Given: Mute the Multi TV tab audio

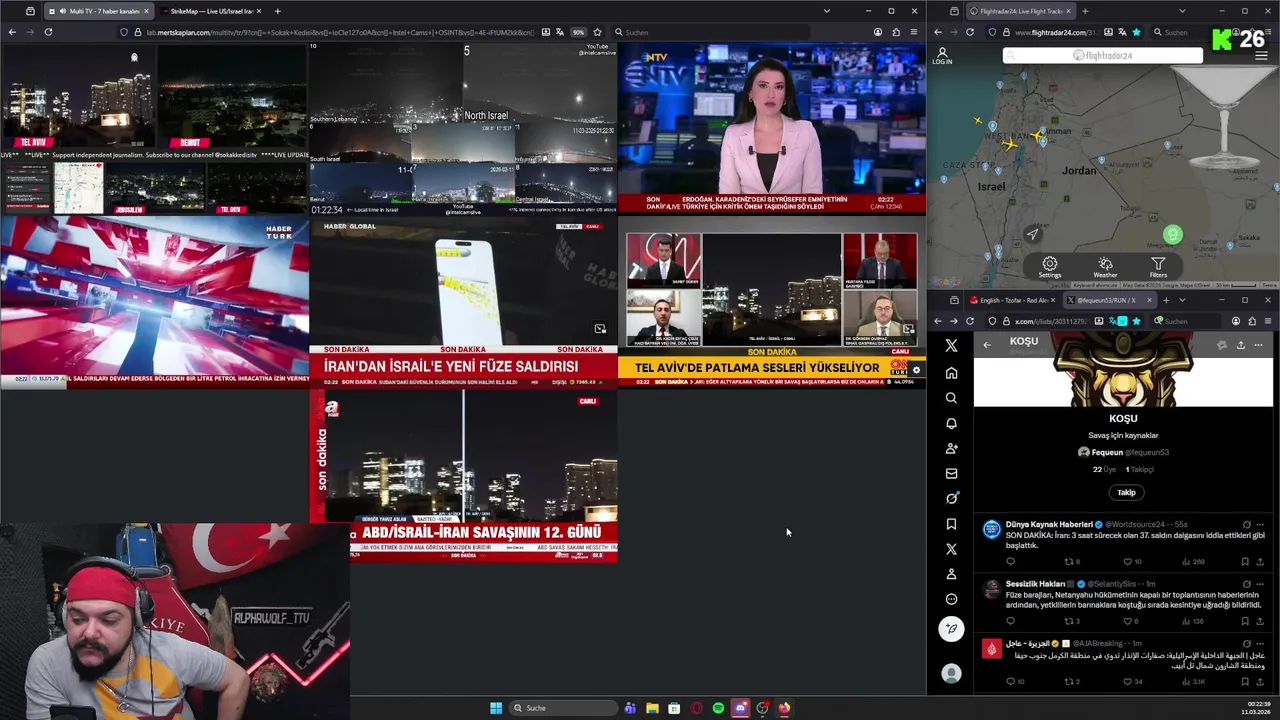Looking at the screenshot, I should coord(64,11).
